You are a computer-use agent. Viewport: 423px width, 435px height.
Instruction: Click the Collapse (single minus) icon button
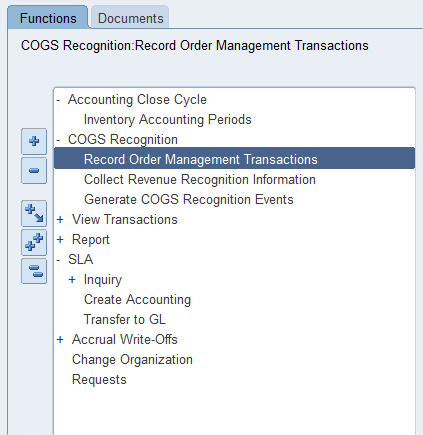(x=34, y=171)
